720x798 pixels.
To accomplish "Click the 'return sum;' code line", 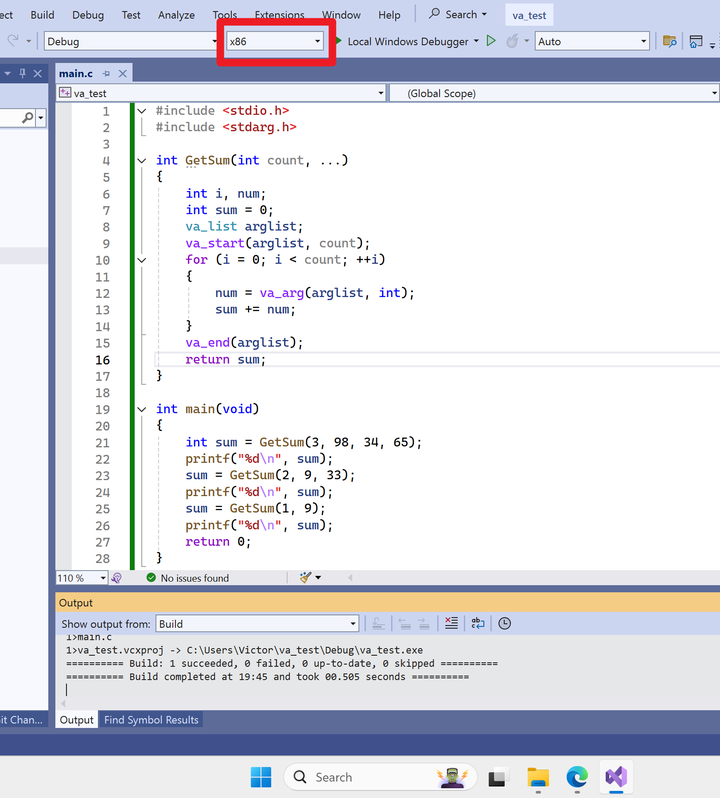I will tap(225, 359).
